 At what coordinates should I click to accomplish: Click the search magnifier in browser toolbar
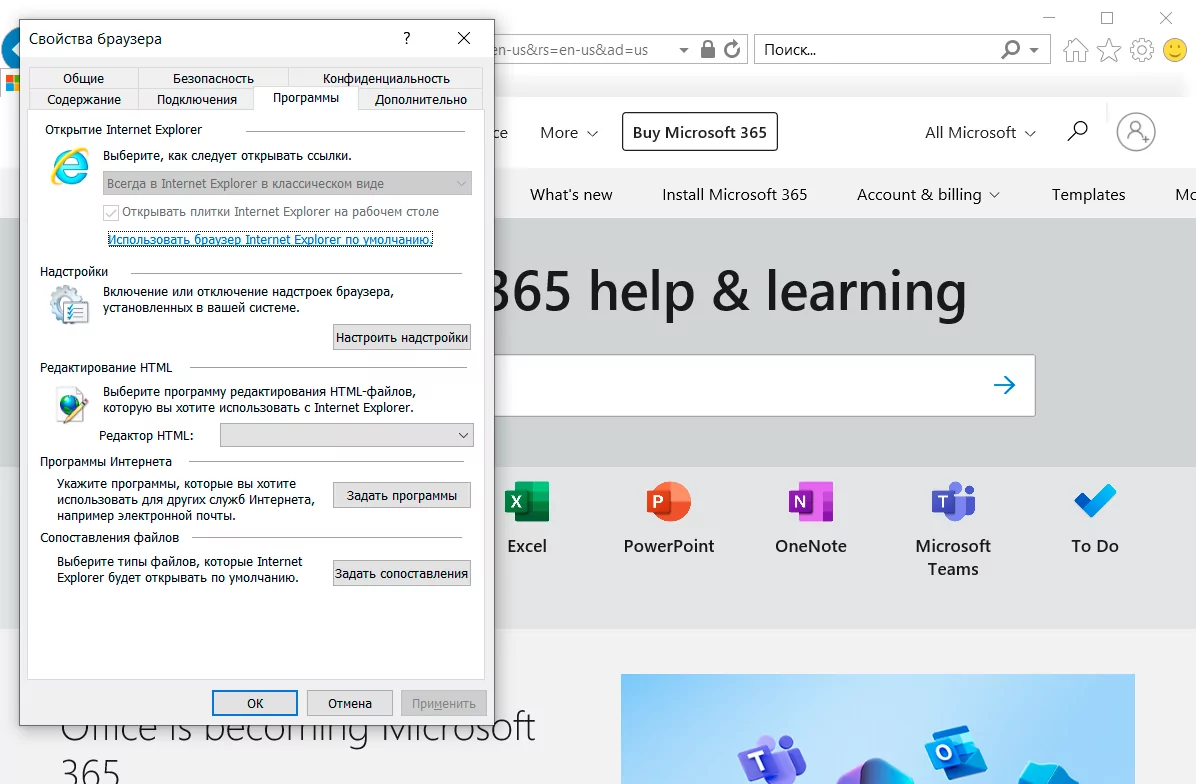pyautogui.click(x=1010, y=50)
